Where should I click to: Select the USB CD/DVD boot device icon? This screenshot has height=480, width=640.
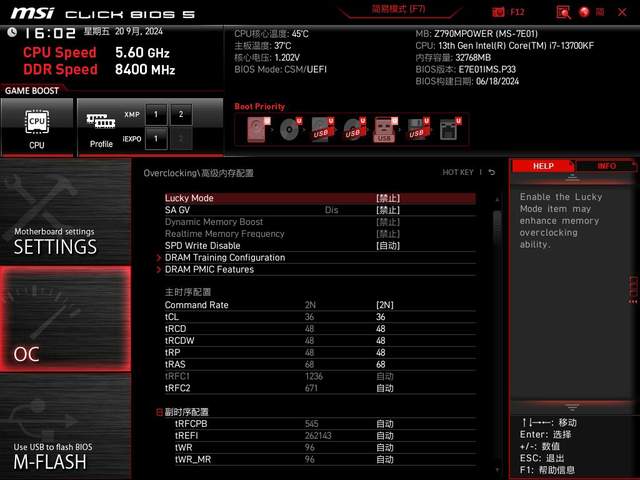tap(354, 130)
